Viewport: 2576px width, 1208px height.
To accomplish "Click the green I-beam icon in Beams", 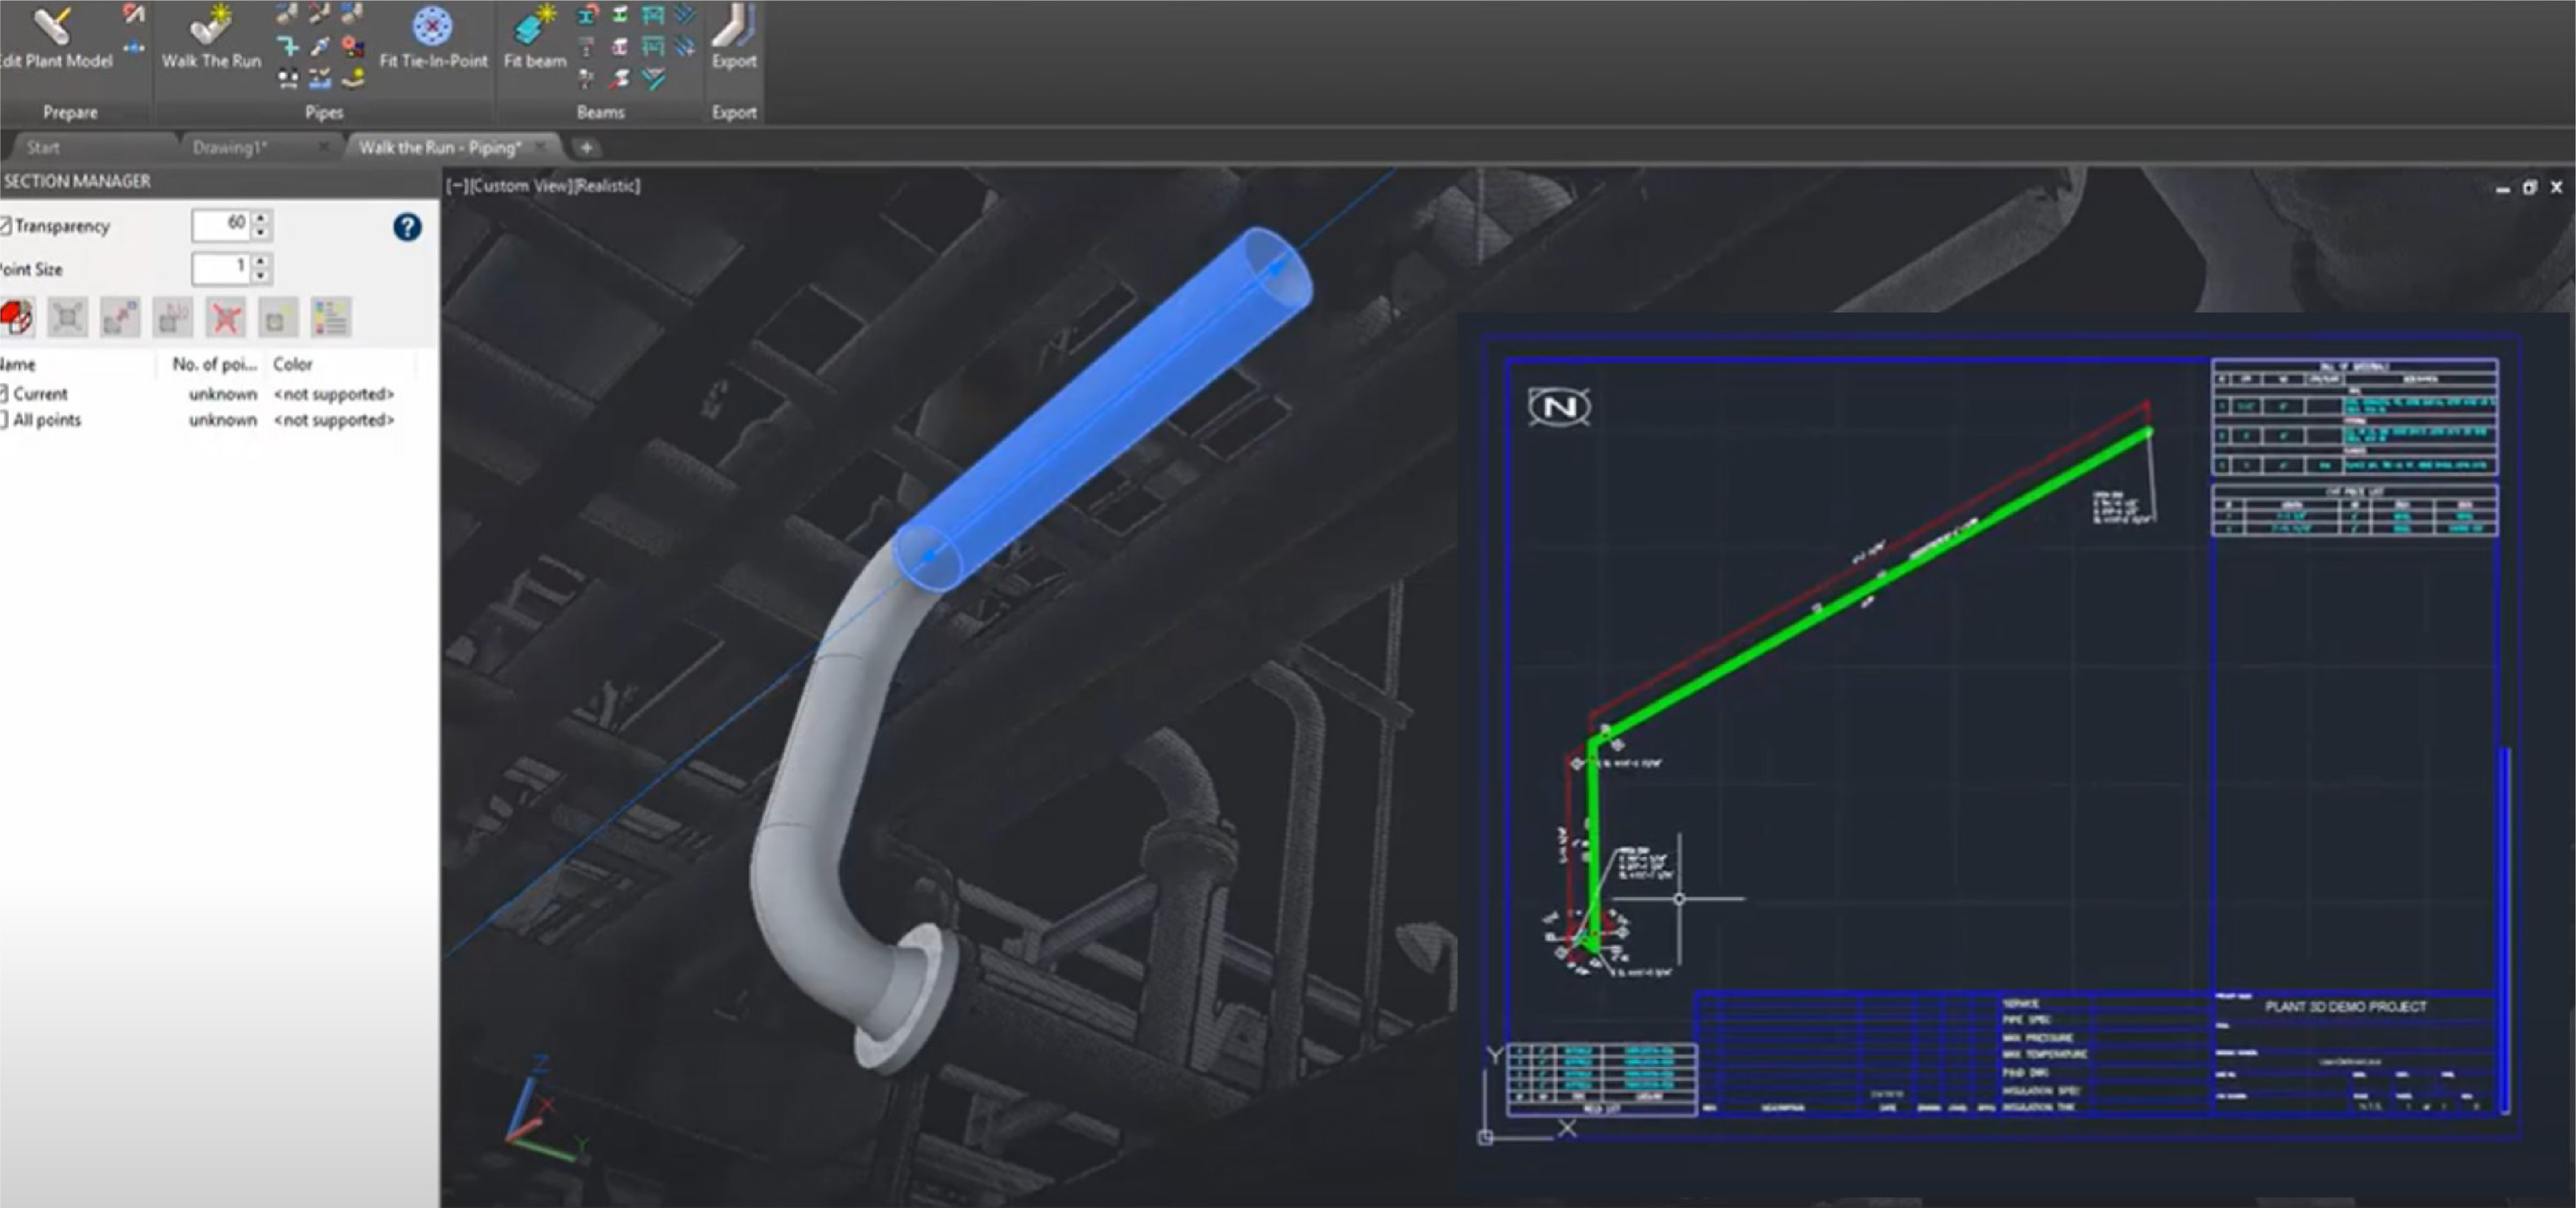I will point(619,14).
